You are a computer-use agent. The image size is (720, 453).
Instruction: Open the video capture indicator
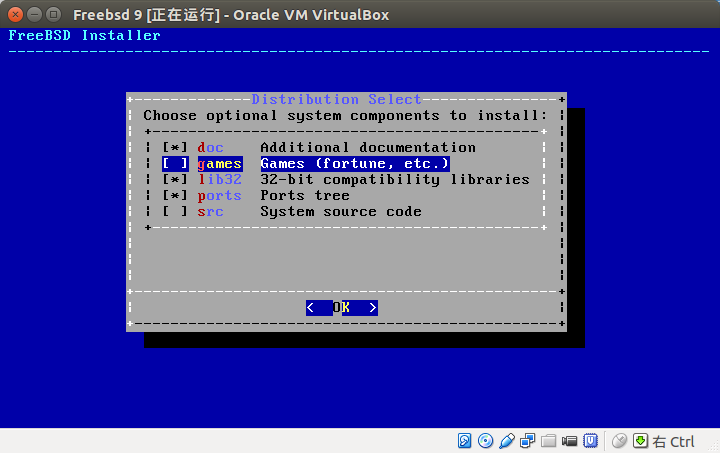569,441
